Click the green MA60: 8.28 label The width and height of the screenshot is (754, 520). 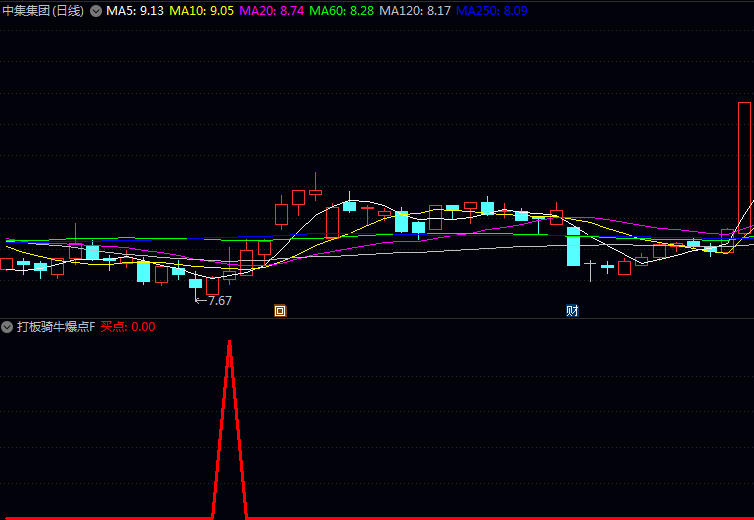click(x=342, y=11)
